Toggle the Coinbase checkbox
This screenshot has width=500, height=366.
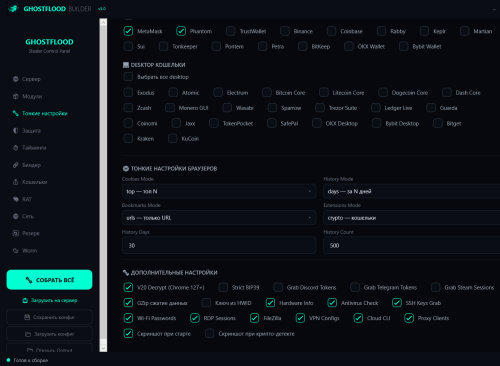tap(331, 31)
